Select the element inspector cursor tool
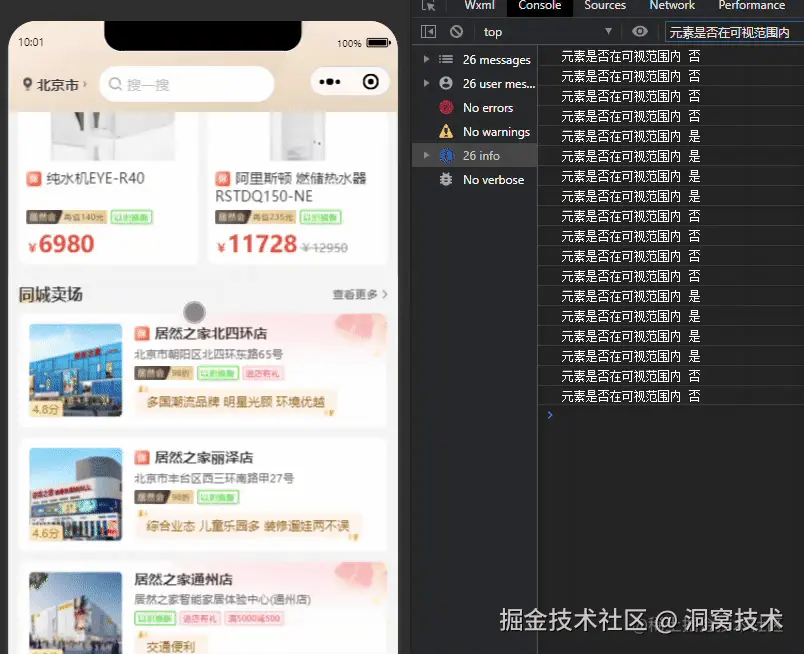The width and height of the screenshot is (804, 654). tap(429, 6)
